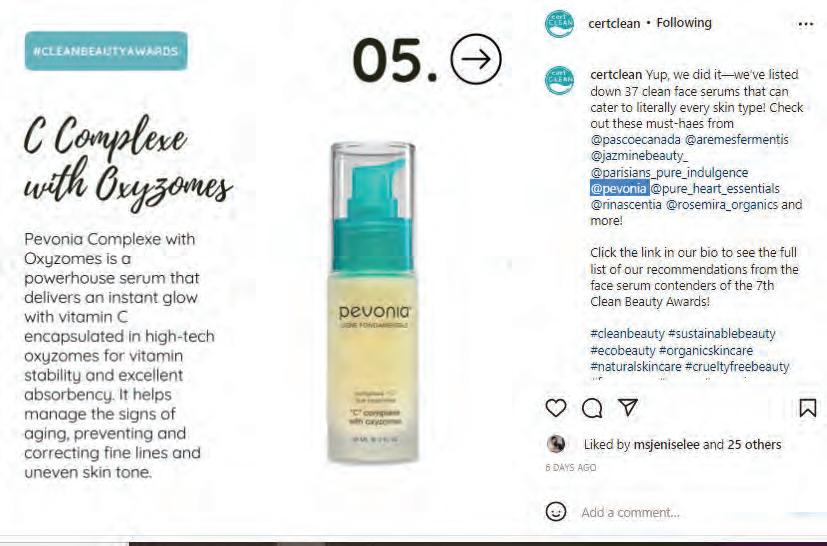Show the list of 25 others who liked
This screenshot has width=827, height=546.
point(754,445)
